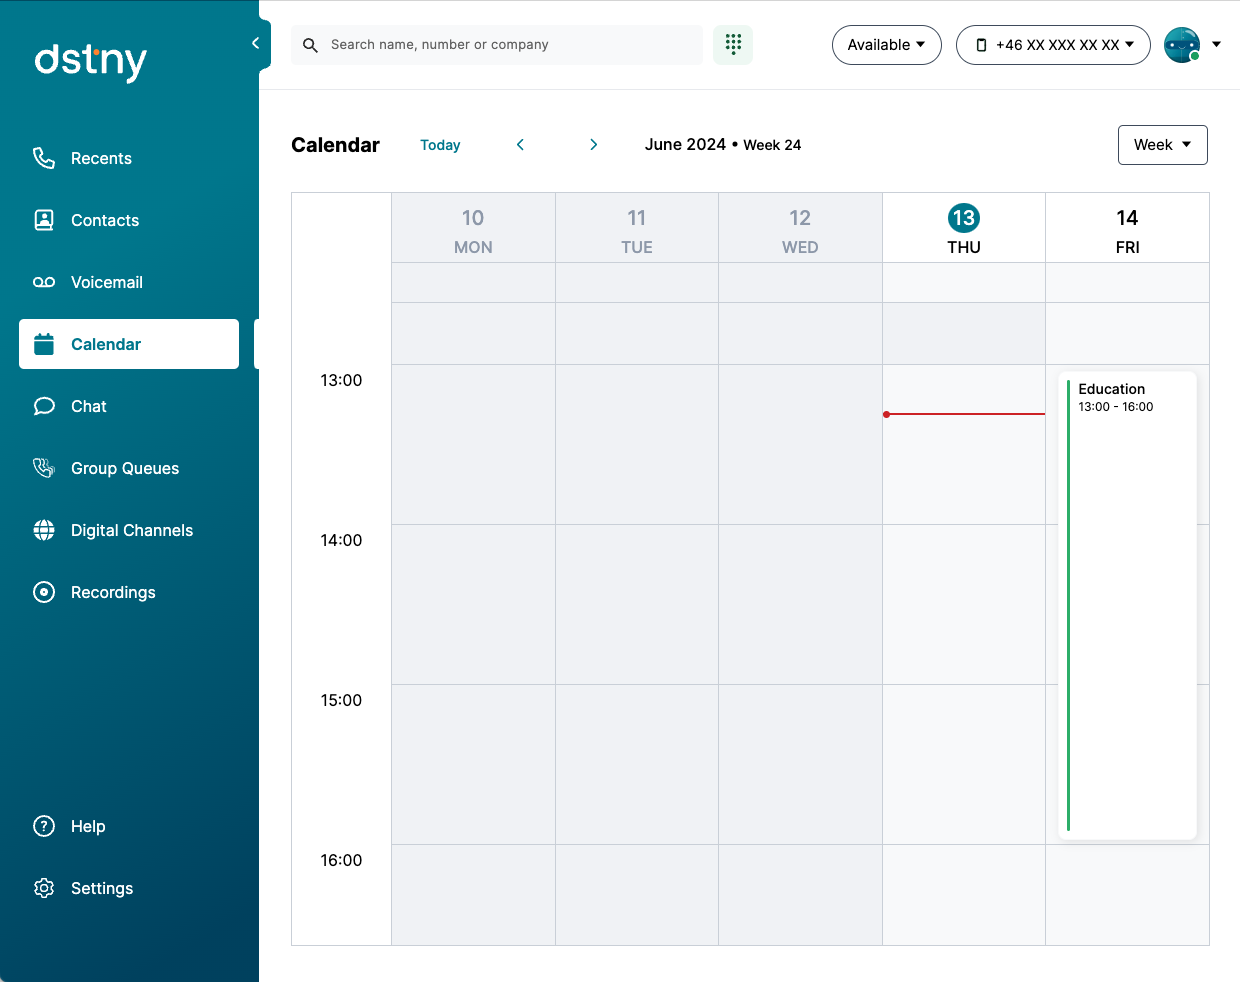Click the current-time red line marker
Screen dimensions: 1240x982
coord(964,414)
